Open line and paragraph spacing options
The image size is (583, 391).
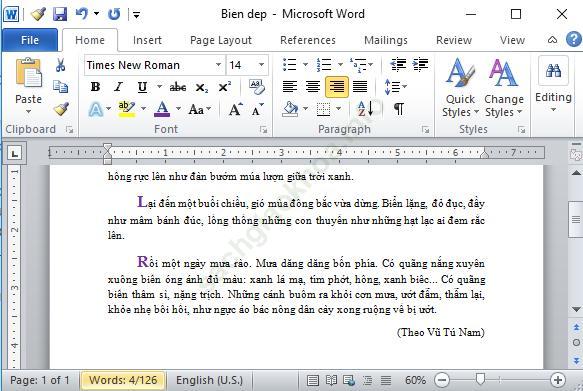click(x=395, y=87)
